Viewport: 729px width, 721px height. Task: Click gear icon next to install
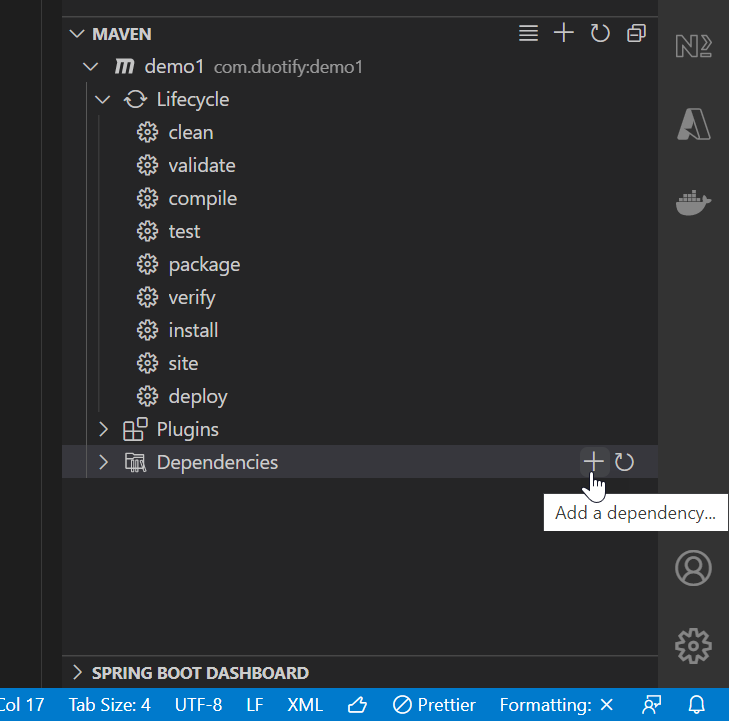point(147,331)
